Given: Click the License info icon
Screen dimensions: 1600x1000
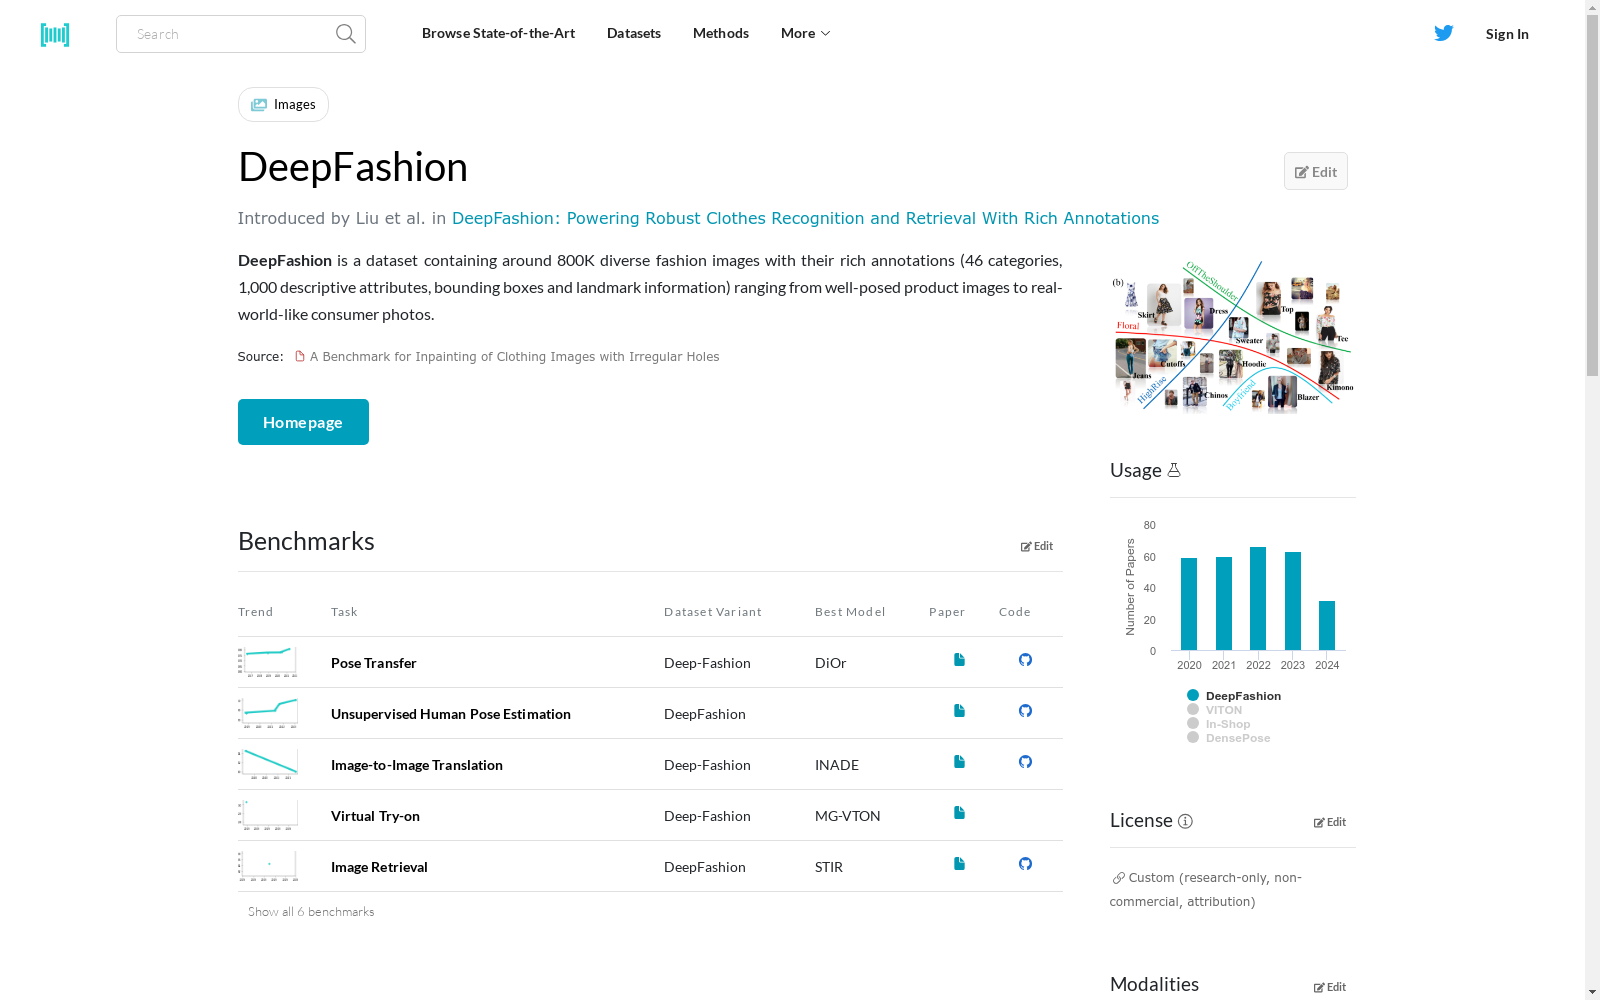Looking at the screenshot, I should (x=1185, y=821).
